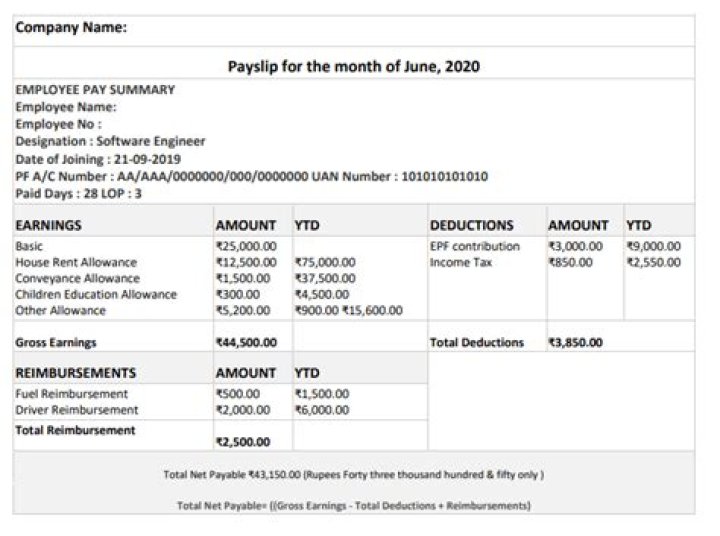Click the Total Net Payable ₹43,150.00 line

point(353,474)
